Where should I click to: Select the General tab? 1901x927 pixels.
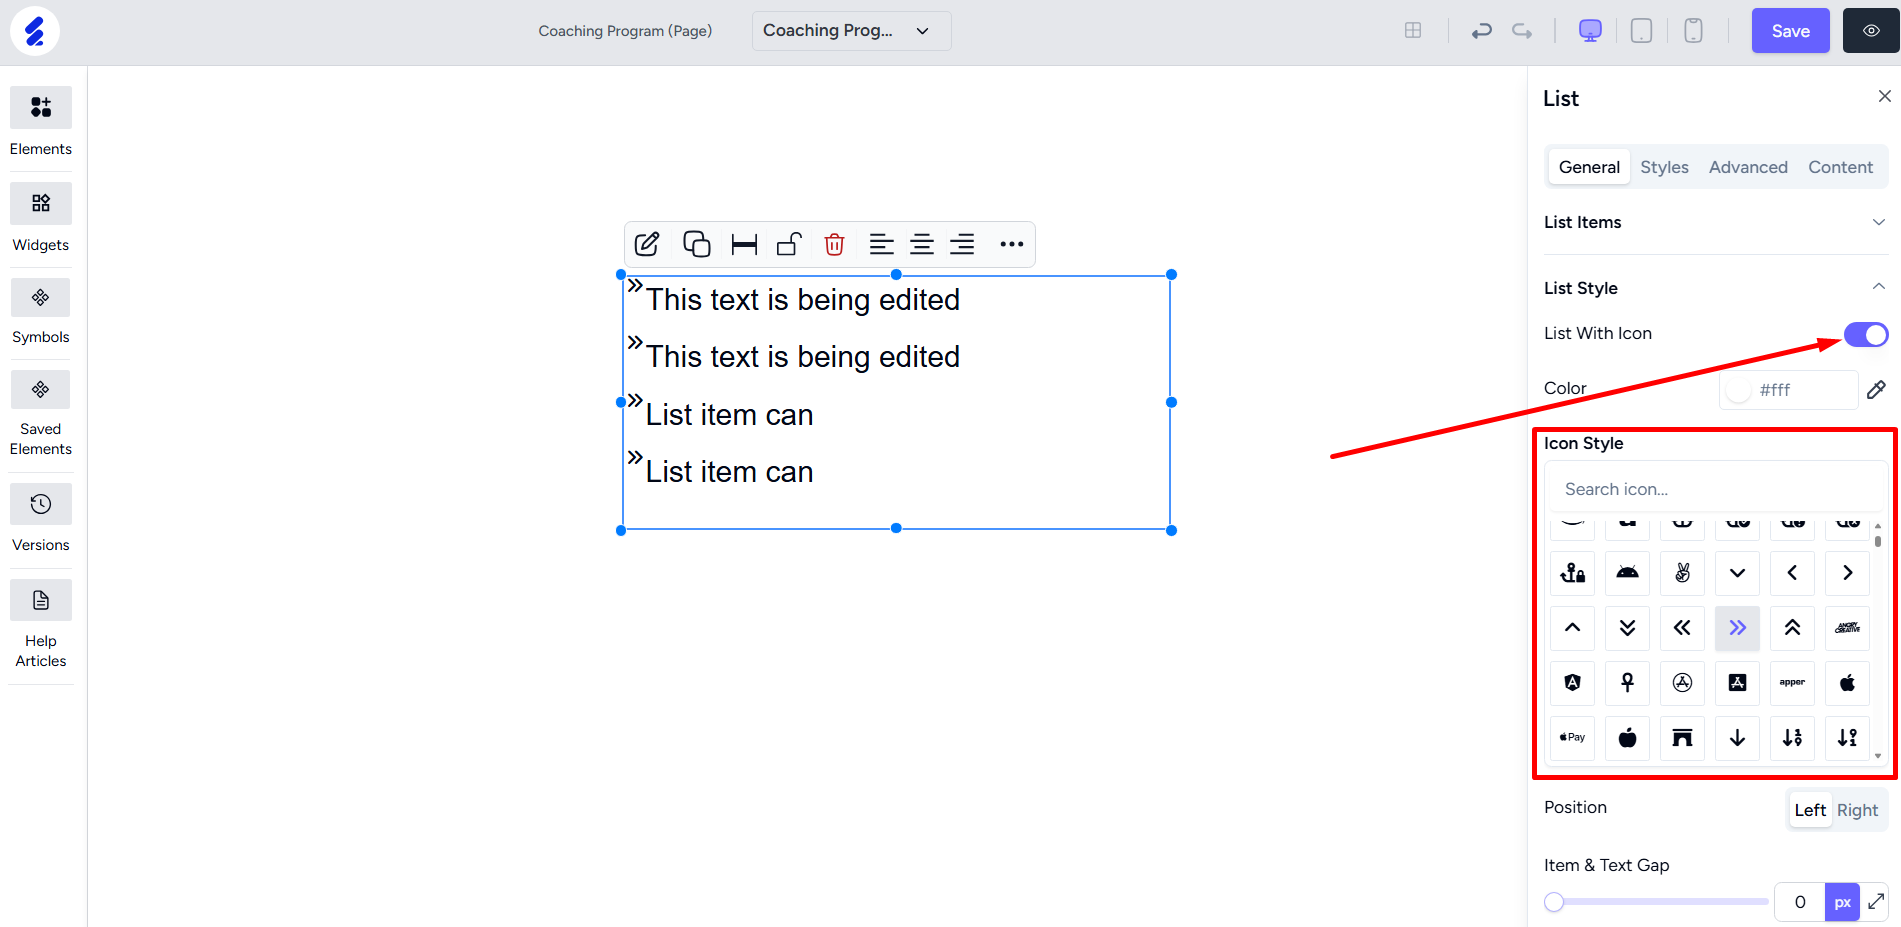[x=1588, y=167]
